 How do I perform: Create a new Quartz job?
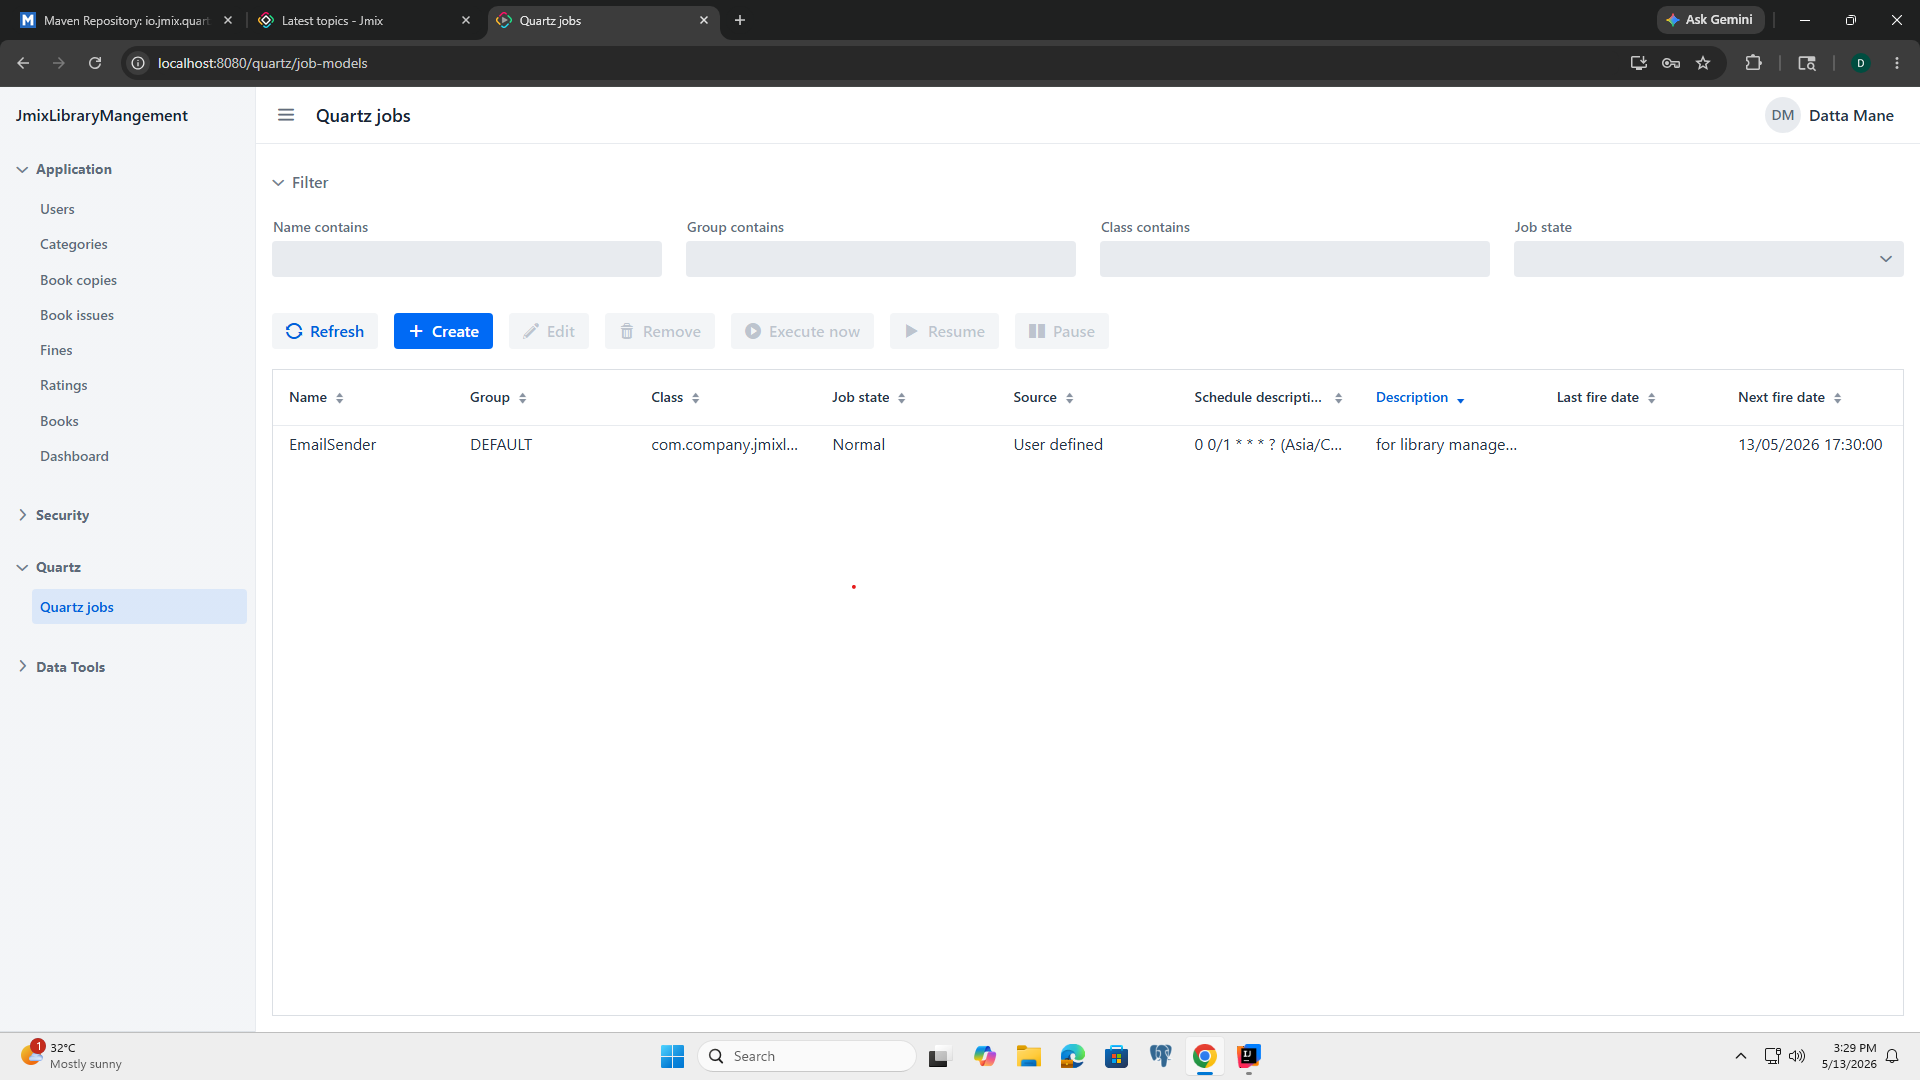coord(443,331)
